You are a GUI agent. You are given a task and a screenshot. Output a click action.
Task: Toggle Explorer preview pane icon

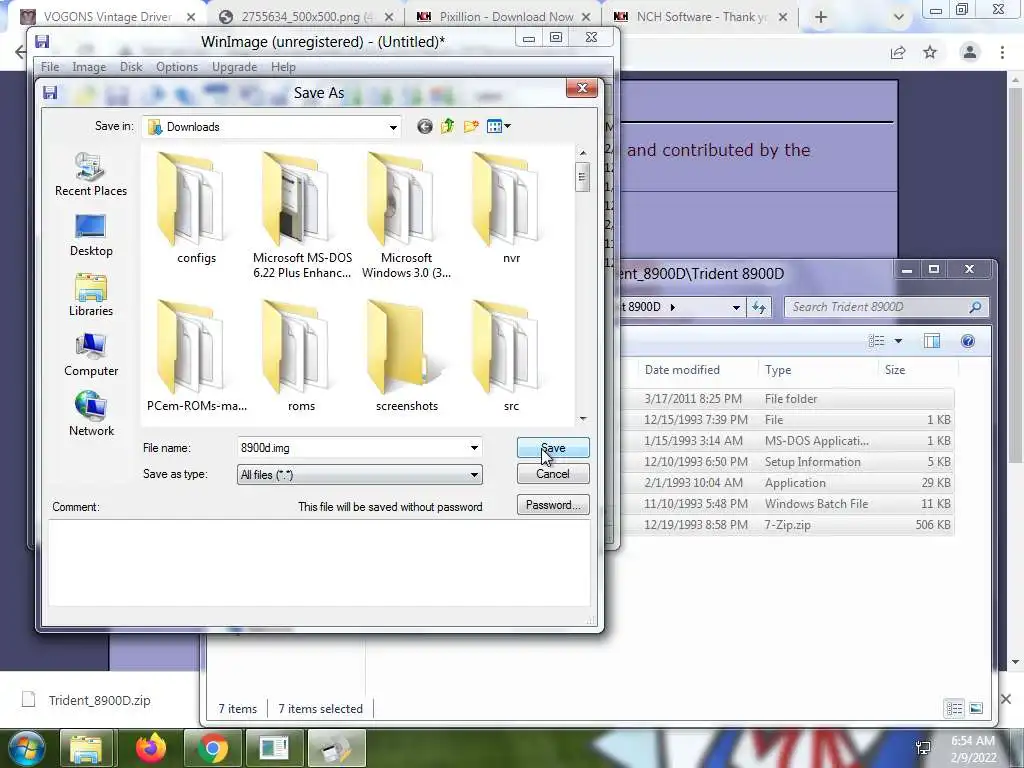(x=932, y=341)
